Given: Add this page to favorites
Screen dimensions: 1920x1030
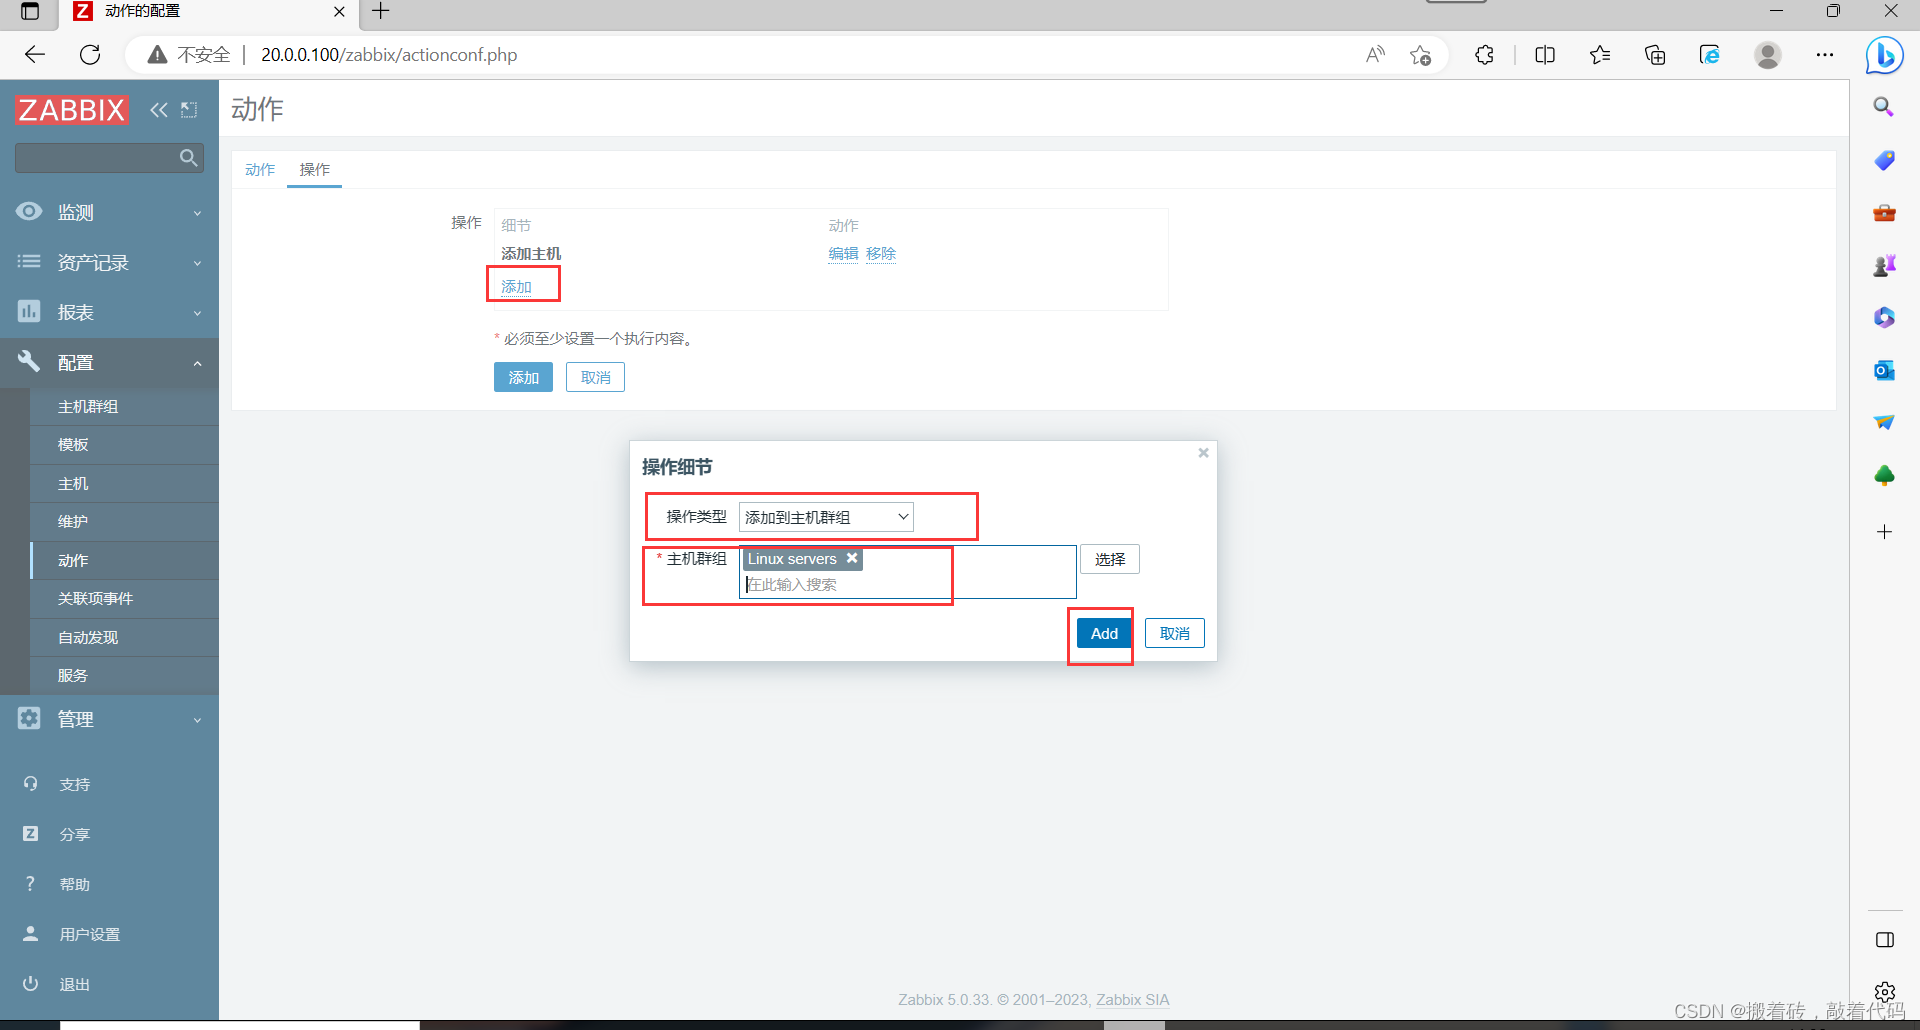Looking at the screenshot, I should (1420, 55).
